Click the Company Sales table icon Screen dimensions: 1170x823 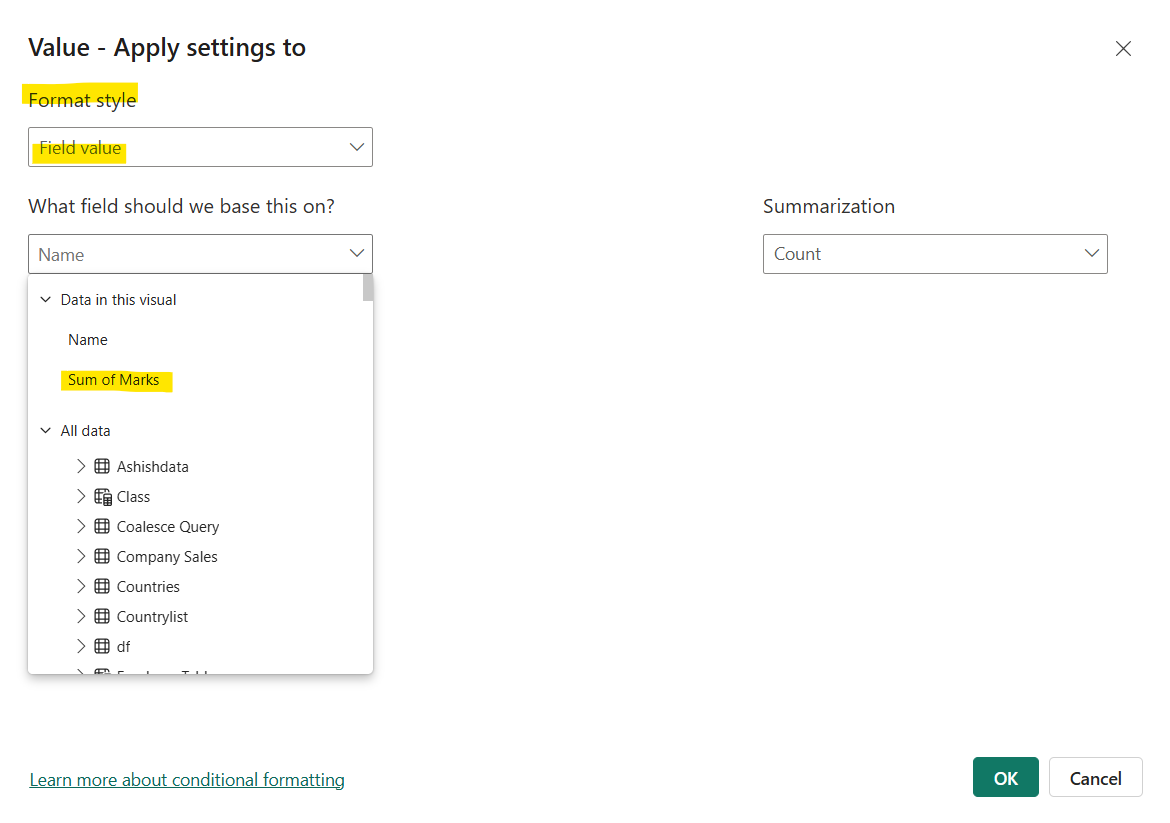click(102, 557)
